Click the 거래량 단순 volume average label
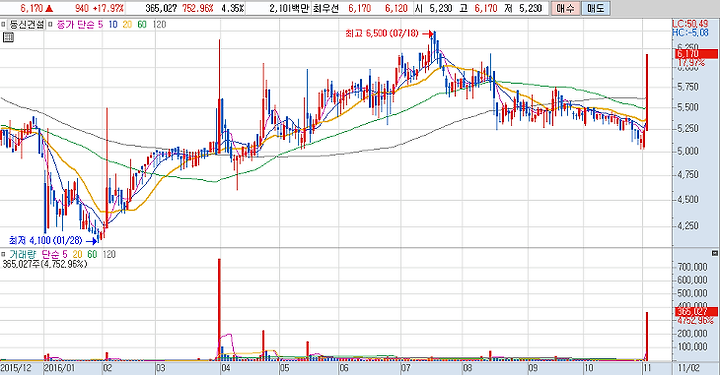The image size is (720, 375). 34,254
